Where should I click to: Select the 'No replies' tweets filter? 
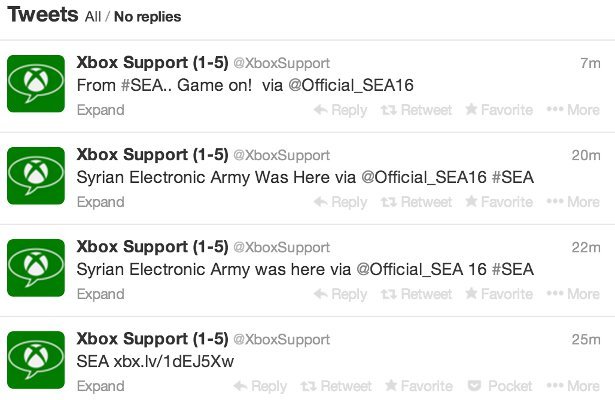click(147, 17)
